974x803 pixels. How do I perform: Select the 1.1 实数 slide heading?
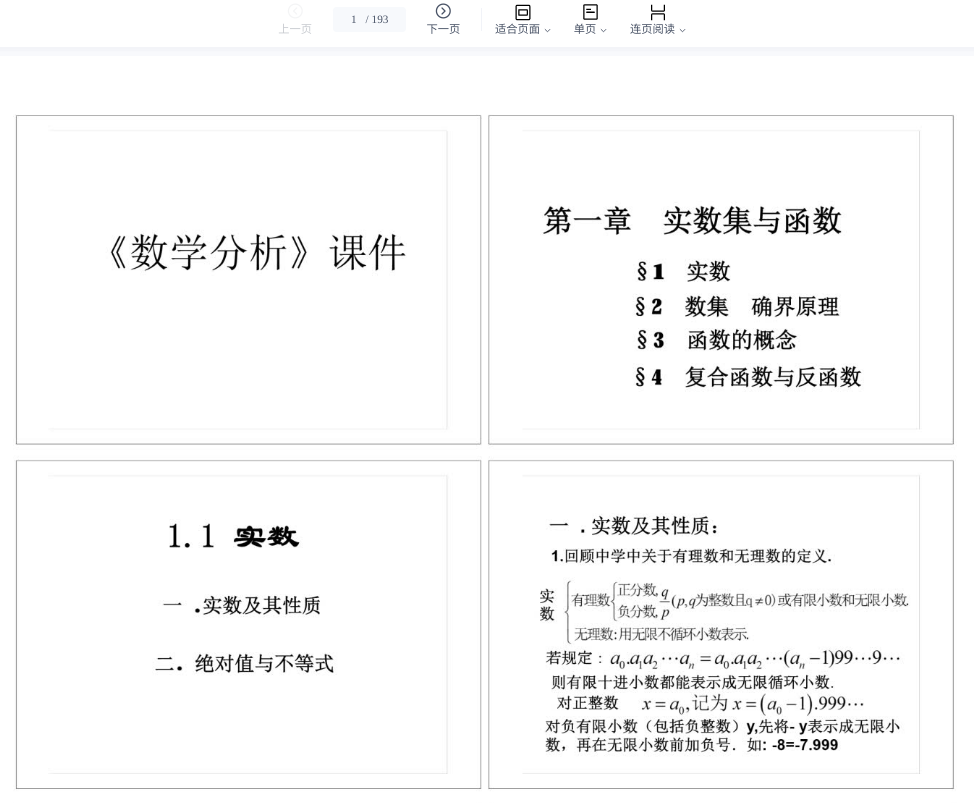click(x=233, y=537)
